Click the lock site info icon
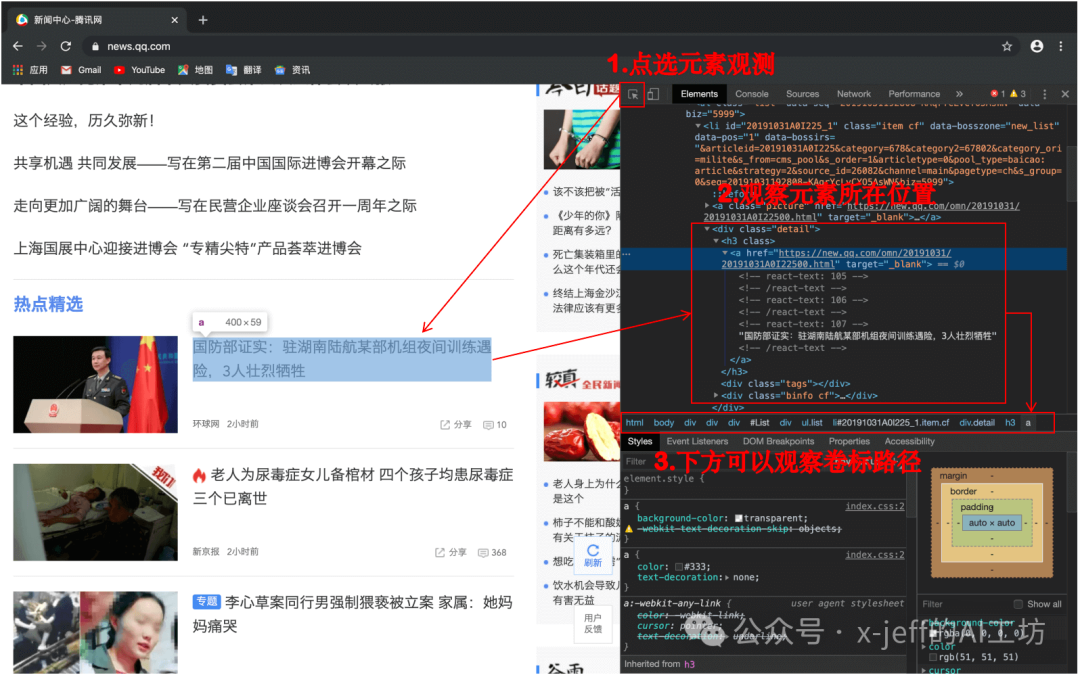The height and width of the screenshot is (675, 1080). [x=95, y=46]
